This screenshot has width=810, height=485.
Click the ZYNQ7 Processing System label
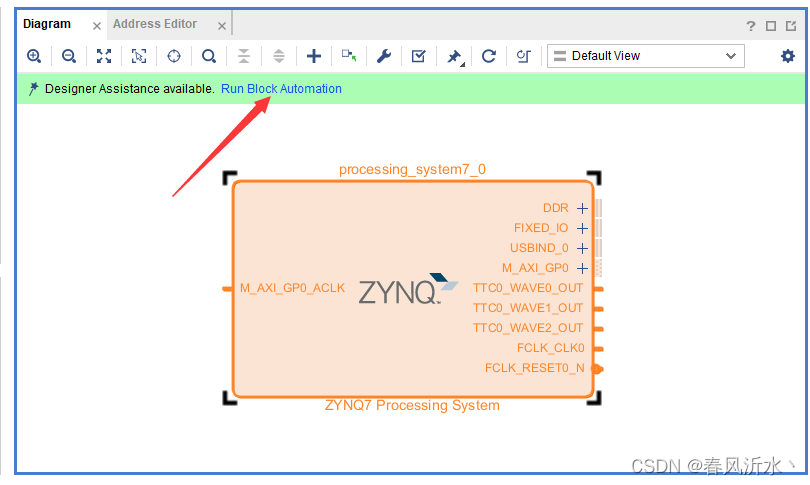point(412,405)
